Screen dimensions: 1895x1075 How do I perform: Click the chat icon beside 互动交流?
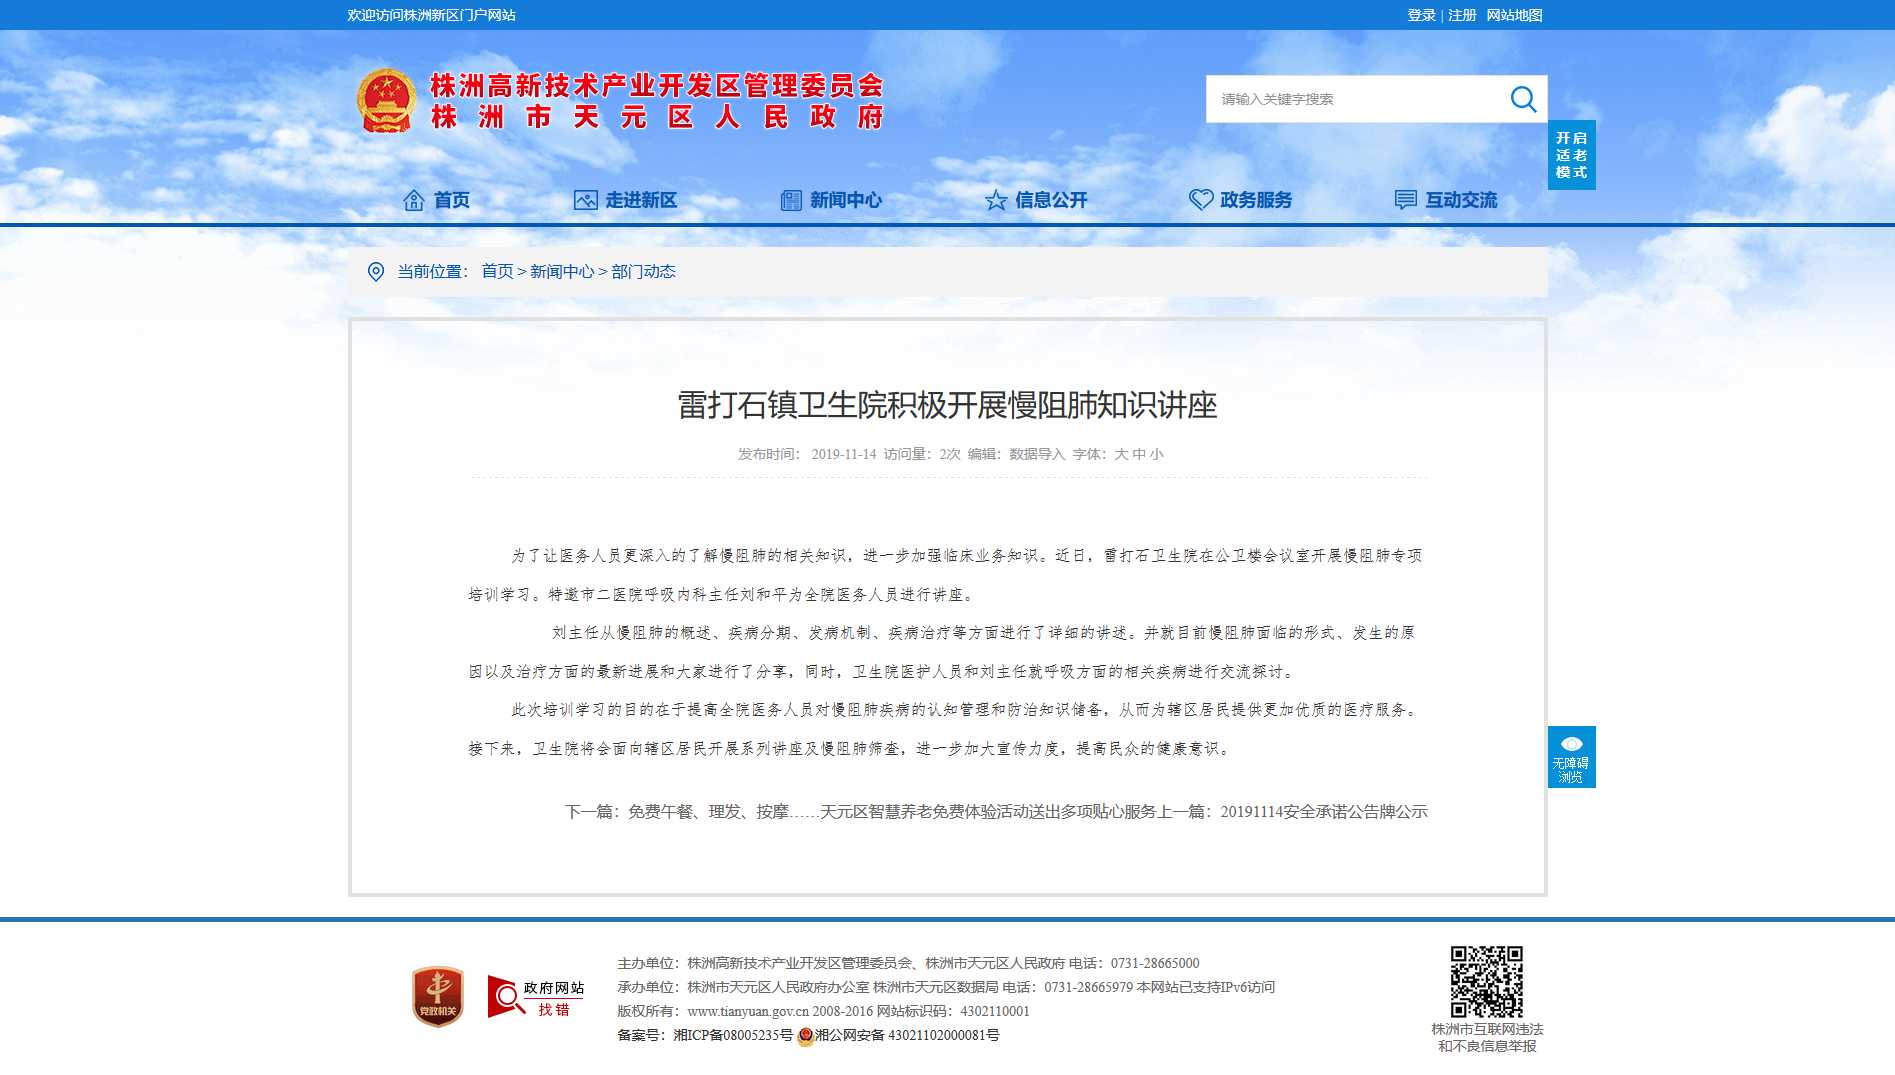point(1406,200)
